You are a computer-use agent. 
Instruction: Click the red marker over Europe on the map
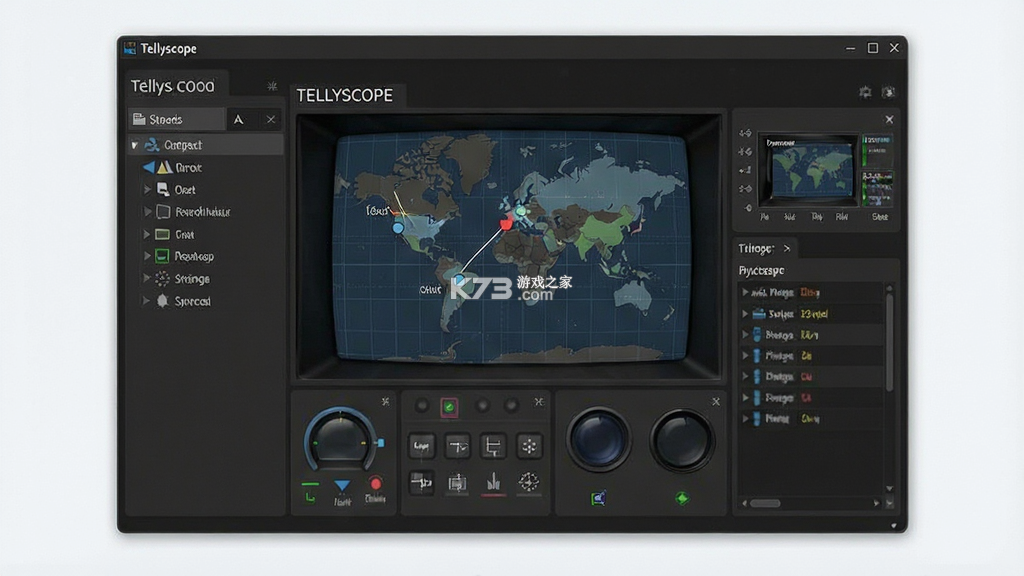point(506,224)
